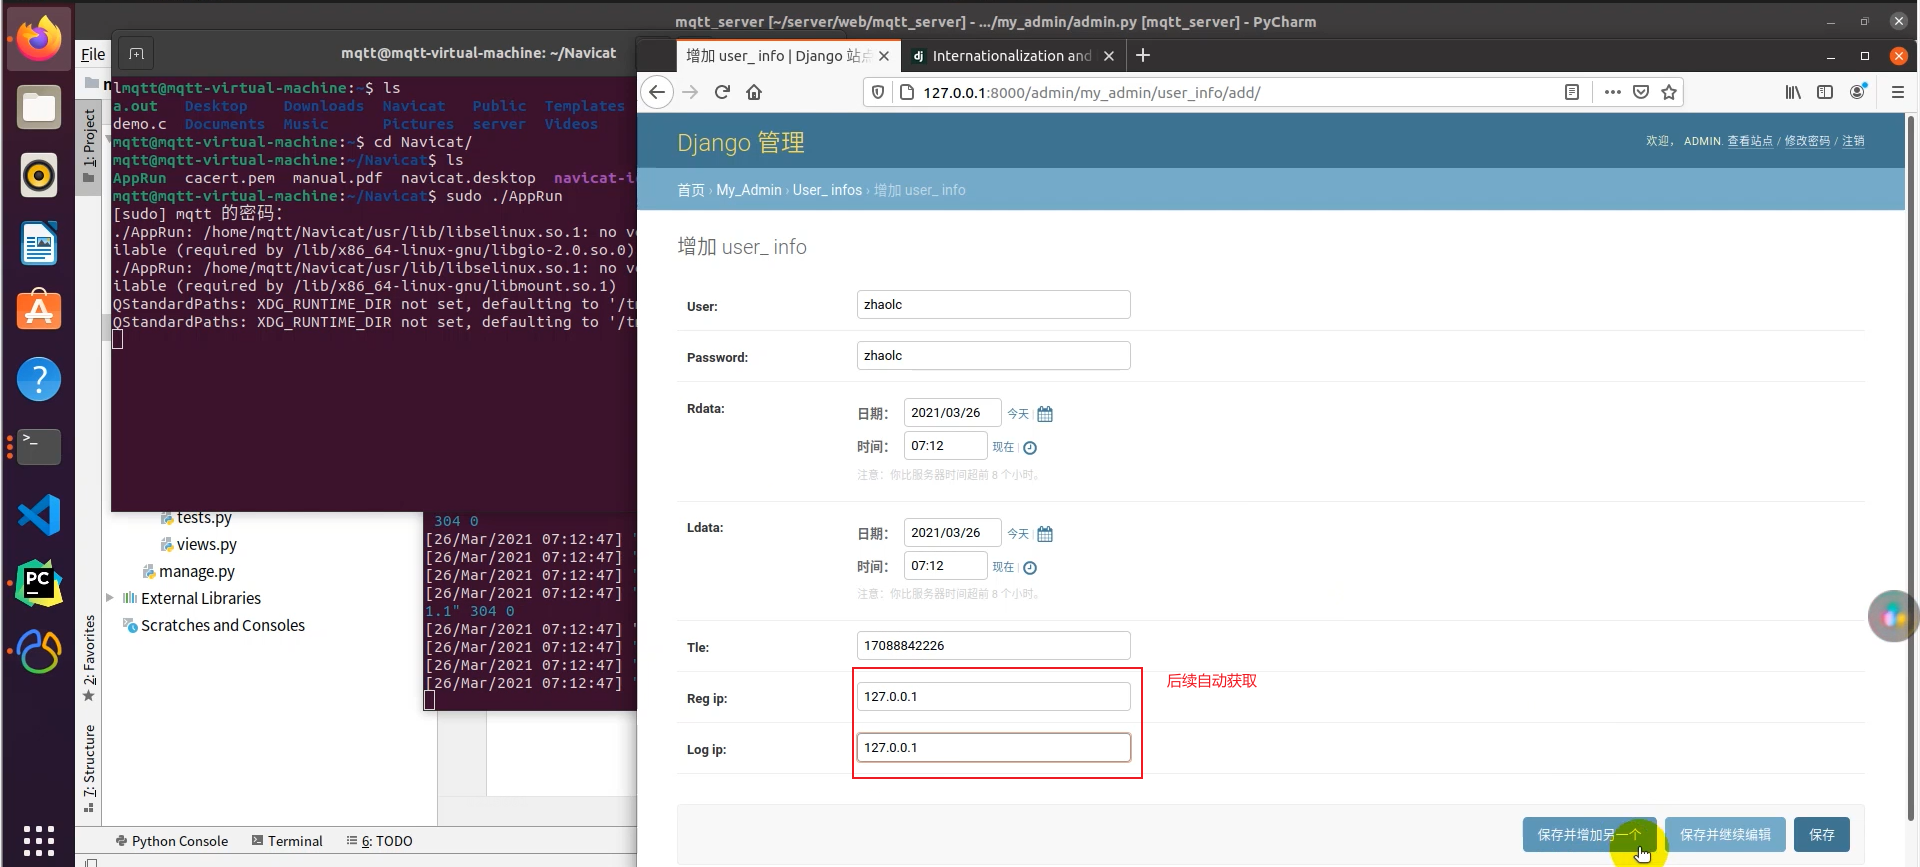The height and width of the screenshot is (867, 1920).
Task: Open Files manager in the dock
Action: click(39, 107)
